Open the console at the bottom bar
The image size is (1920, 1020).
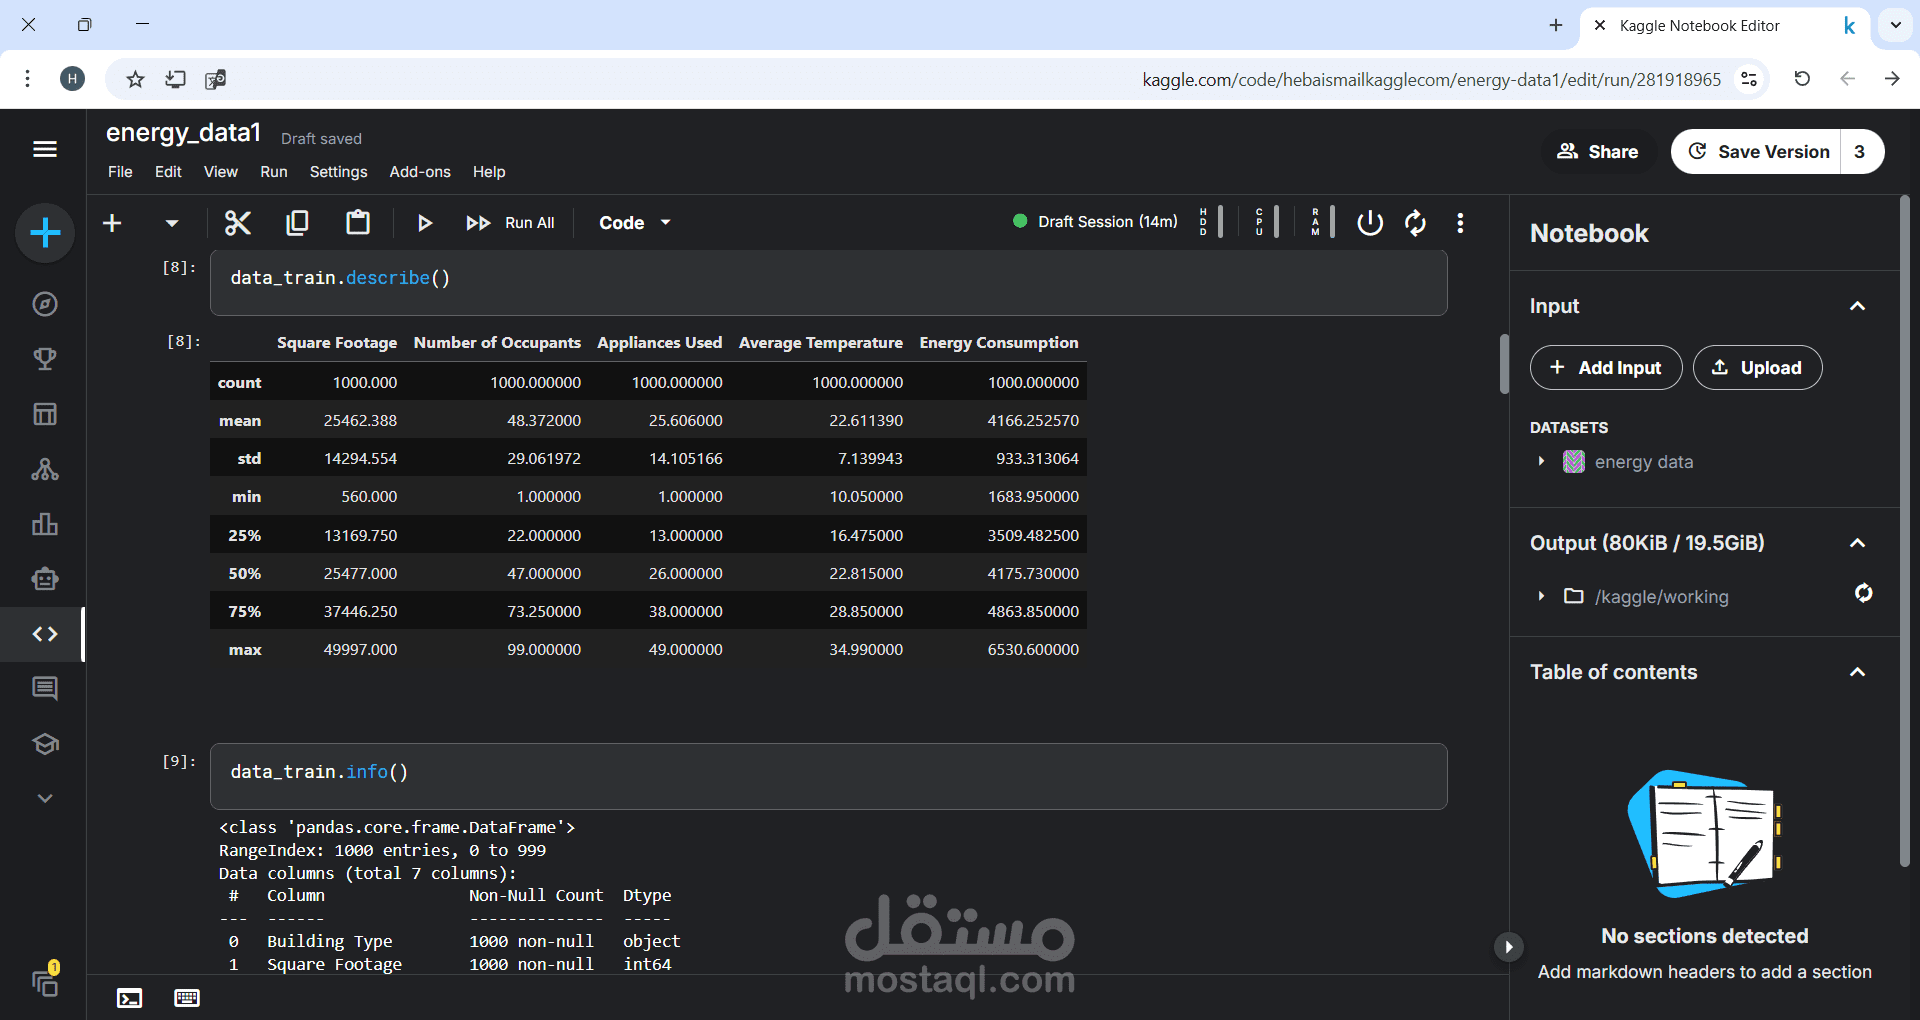pyautogui.click(x=130, y=998)
